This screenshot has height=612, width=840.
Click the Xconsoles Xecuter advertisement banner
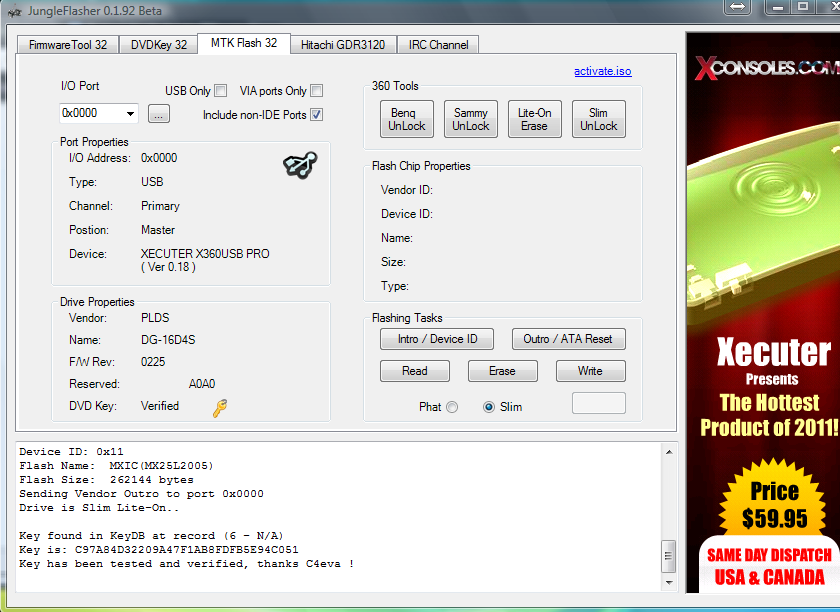[763, 312]
